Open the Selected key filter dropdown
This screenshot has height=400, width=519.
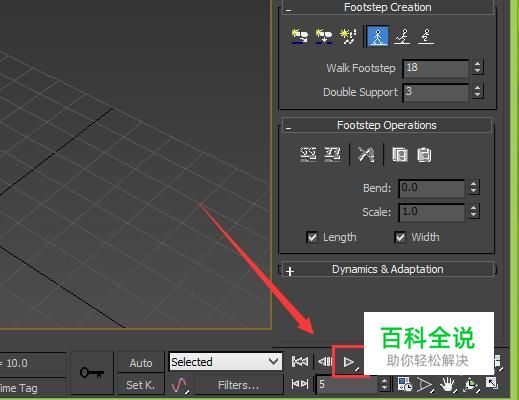[x=226, y=362]
